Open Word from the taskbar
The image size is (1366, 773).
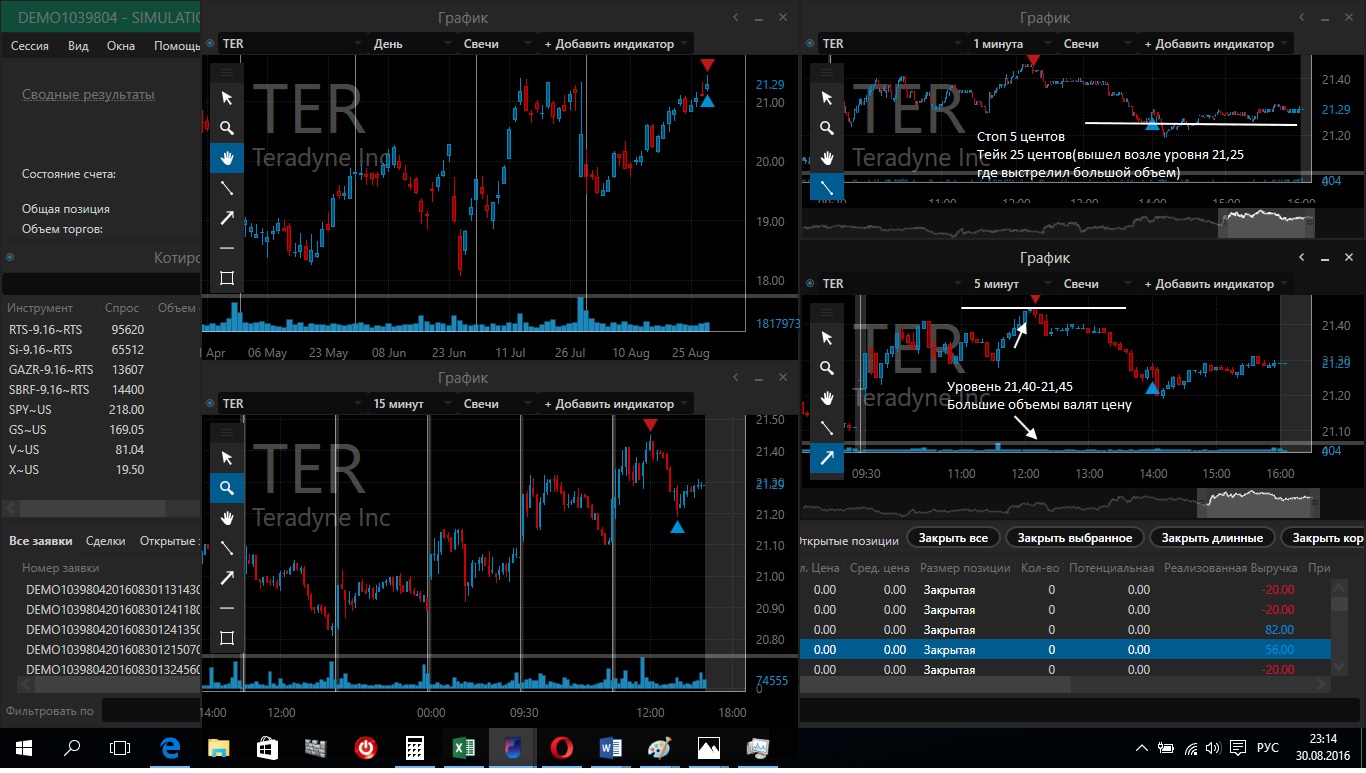click(610, 748)
